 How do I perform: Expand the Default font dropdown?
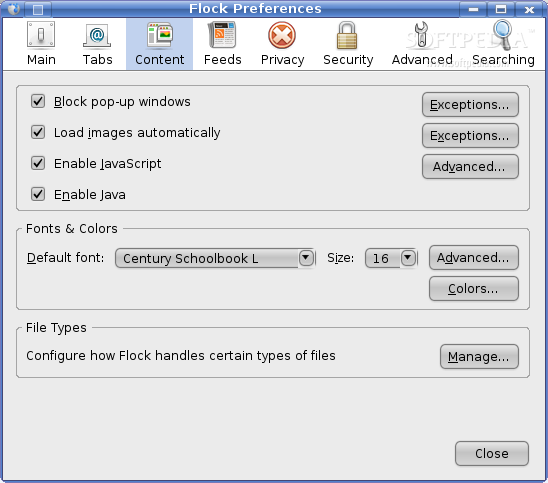coord(215,258)
